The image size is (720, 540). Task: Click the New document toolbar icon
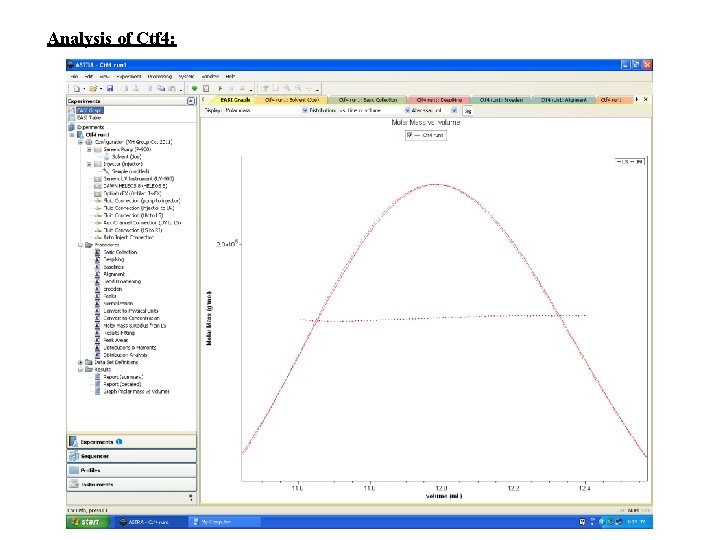(x=77, y=89)
